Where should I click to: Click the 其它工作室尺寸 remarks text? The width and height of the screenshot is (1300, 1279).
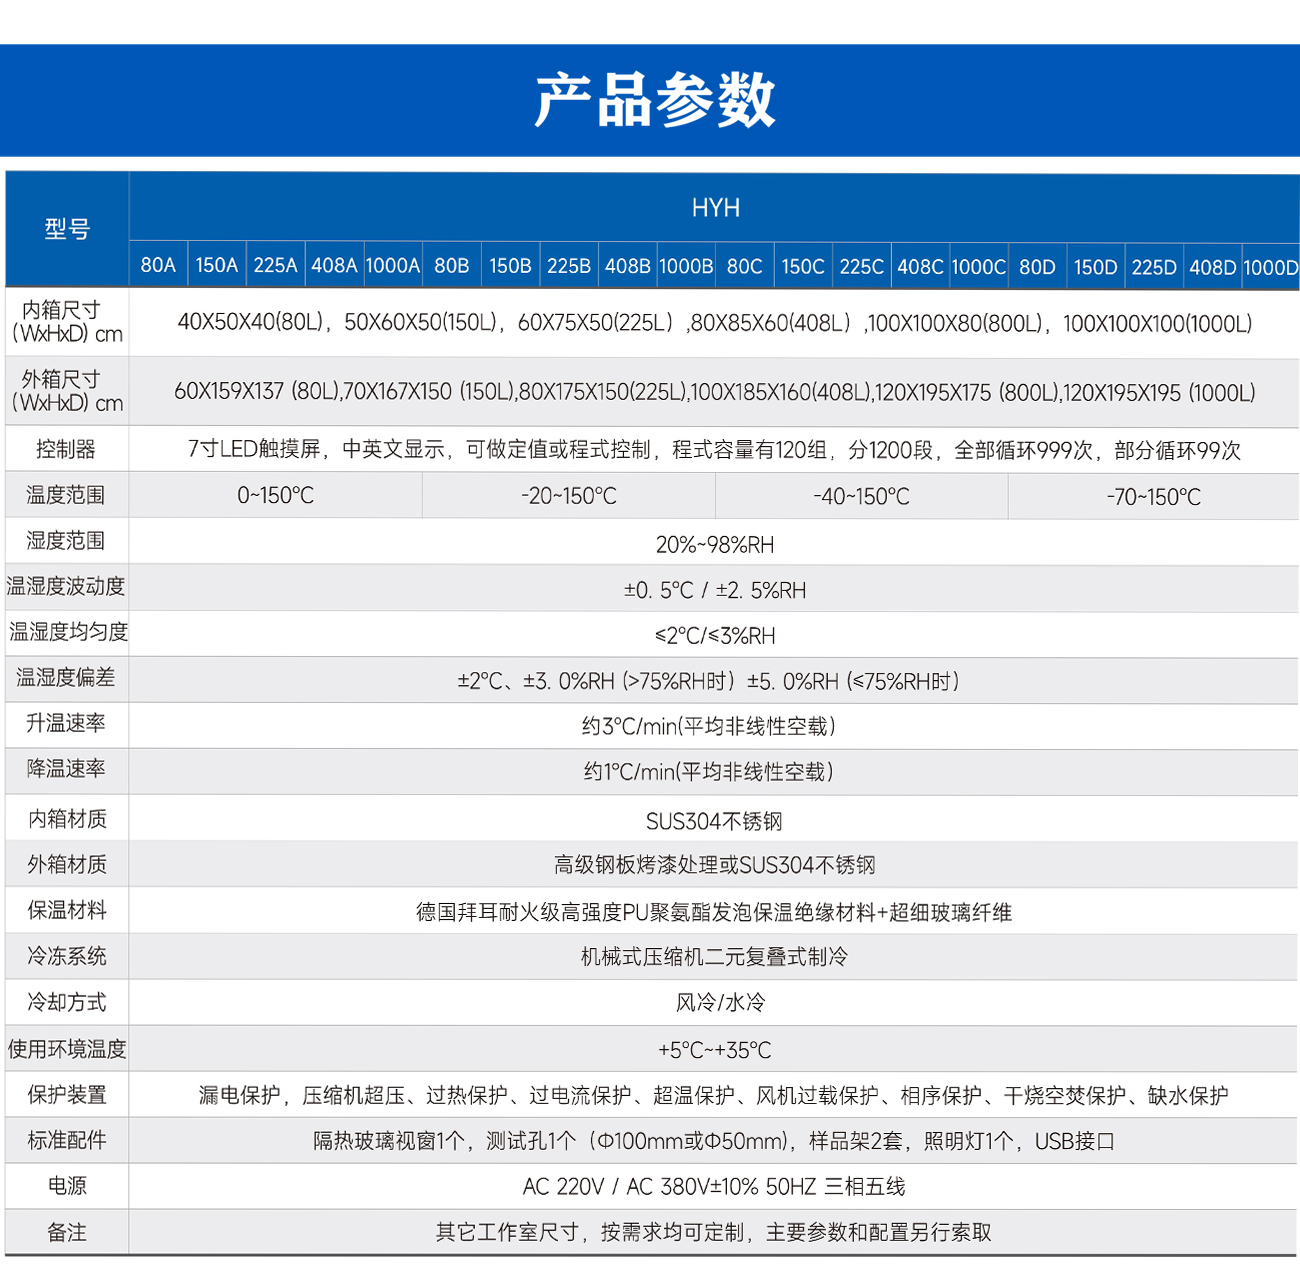(714, 1233)
